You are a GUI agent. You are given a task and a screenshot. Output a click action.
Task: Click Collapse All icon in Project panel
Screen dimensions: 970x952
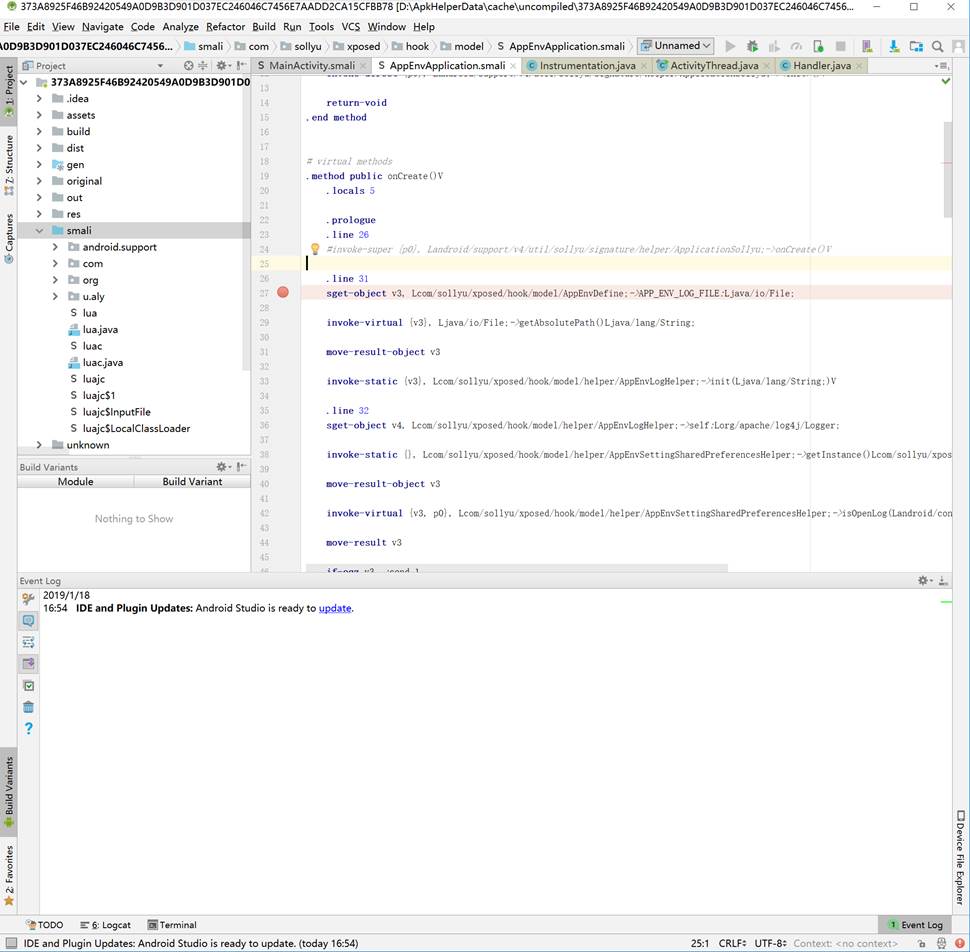pyautogui.click(x=202, y=66)
